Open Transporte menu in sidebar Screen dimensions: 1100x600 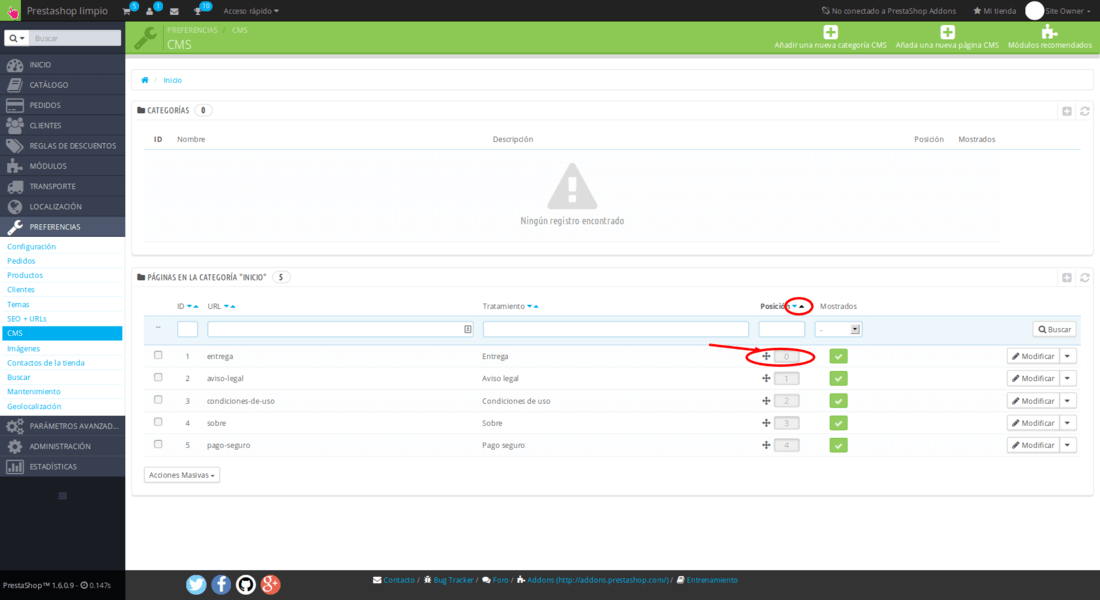tap(62, 187)
